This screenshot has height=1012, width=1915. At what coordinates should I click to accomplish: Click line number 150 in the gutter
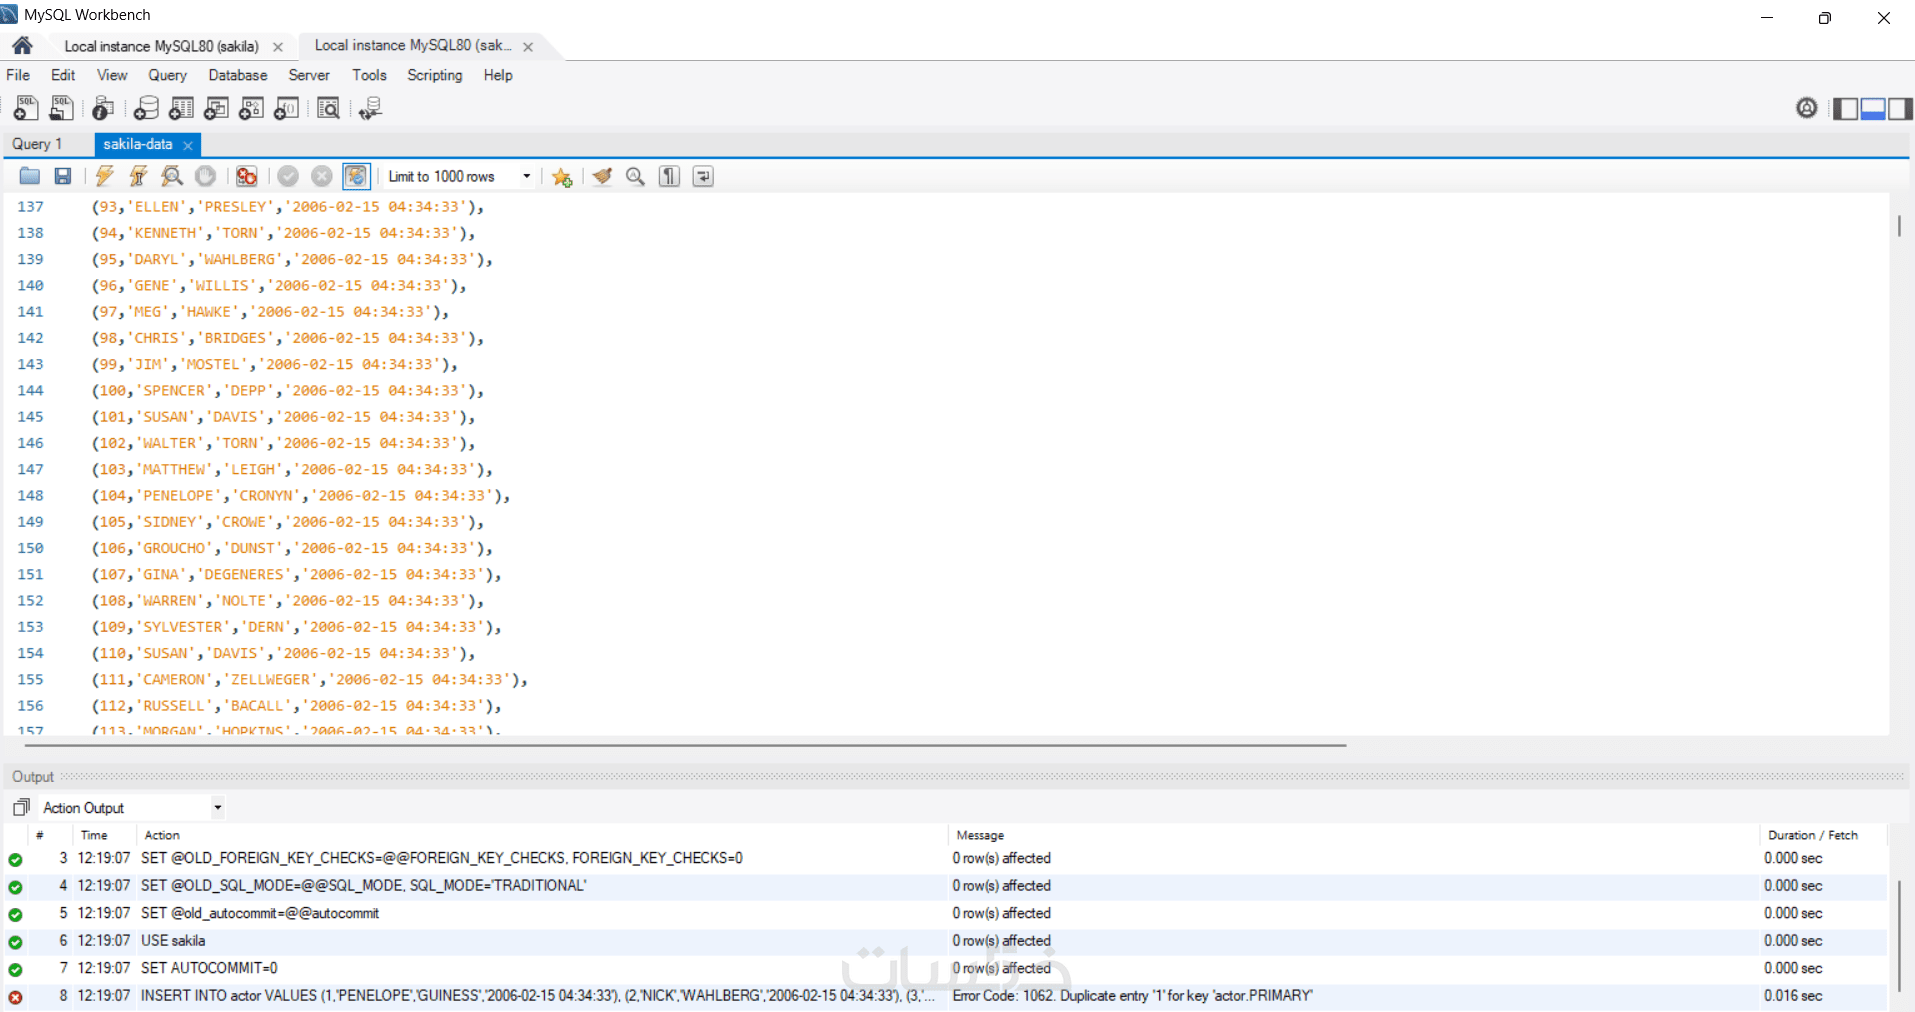[x=30, y=548]
